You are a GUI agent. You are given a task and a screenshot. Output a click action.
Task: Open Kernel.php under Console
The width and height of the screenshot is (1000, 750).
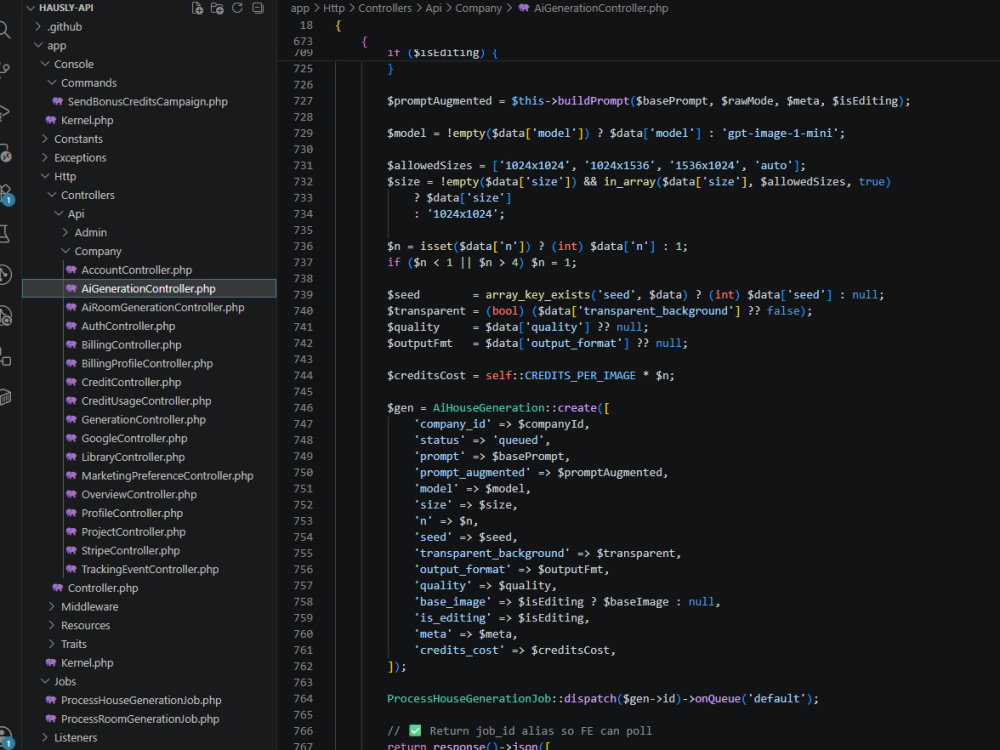tap(87, 120)
